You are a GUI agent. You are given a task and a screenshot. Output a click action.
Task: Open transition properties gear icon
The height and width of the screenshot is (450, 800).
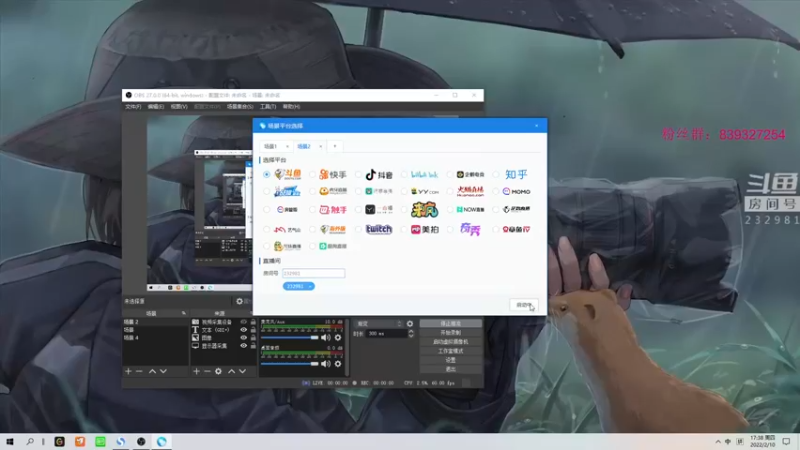point(410,323)
